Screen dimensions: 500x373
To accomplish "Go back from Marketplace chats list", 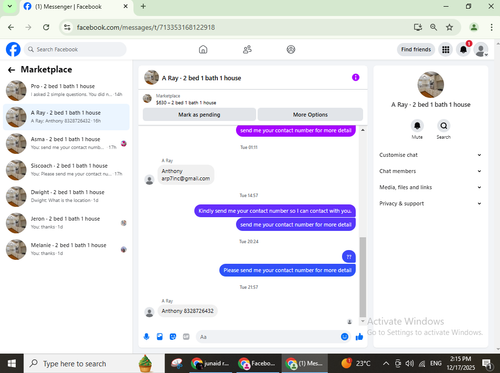I will click(11, 70).
